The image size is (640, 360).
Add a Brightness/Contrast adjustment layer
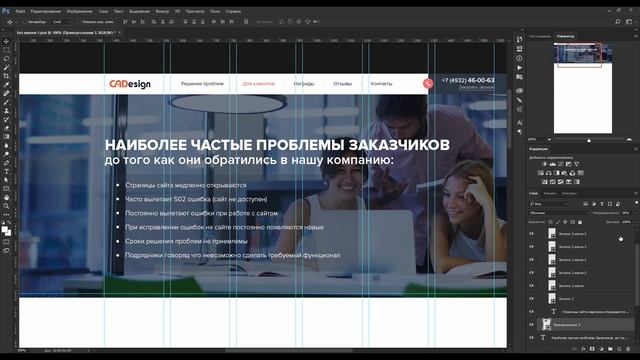[x=545, y=164]
